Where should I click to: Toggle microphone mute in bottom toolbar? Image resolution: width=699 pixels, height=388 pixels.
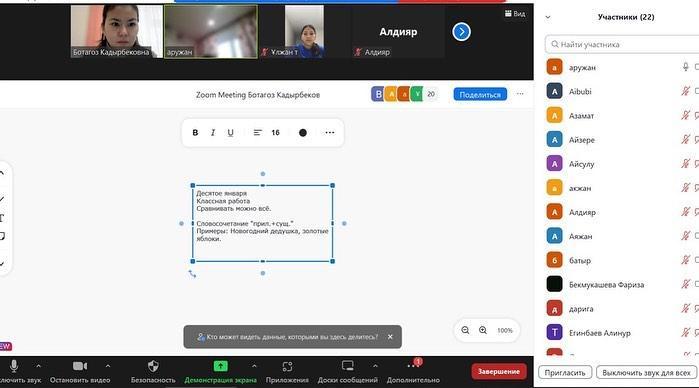tap(14, 366)
